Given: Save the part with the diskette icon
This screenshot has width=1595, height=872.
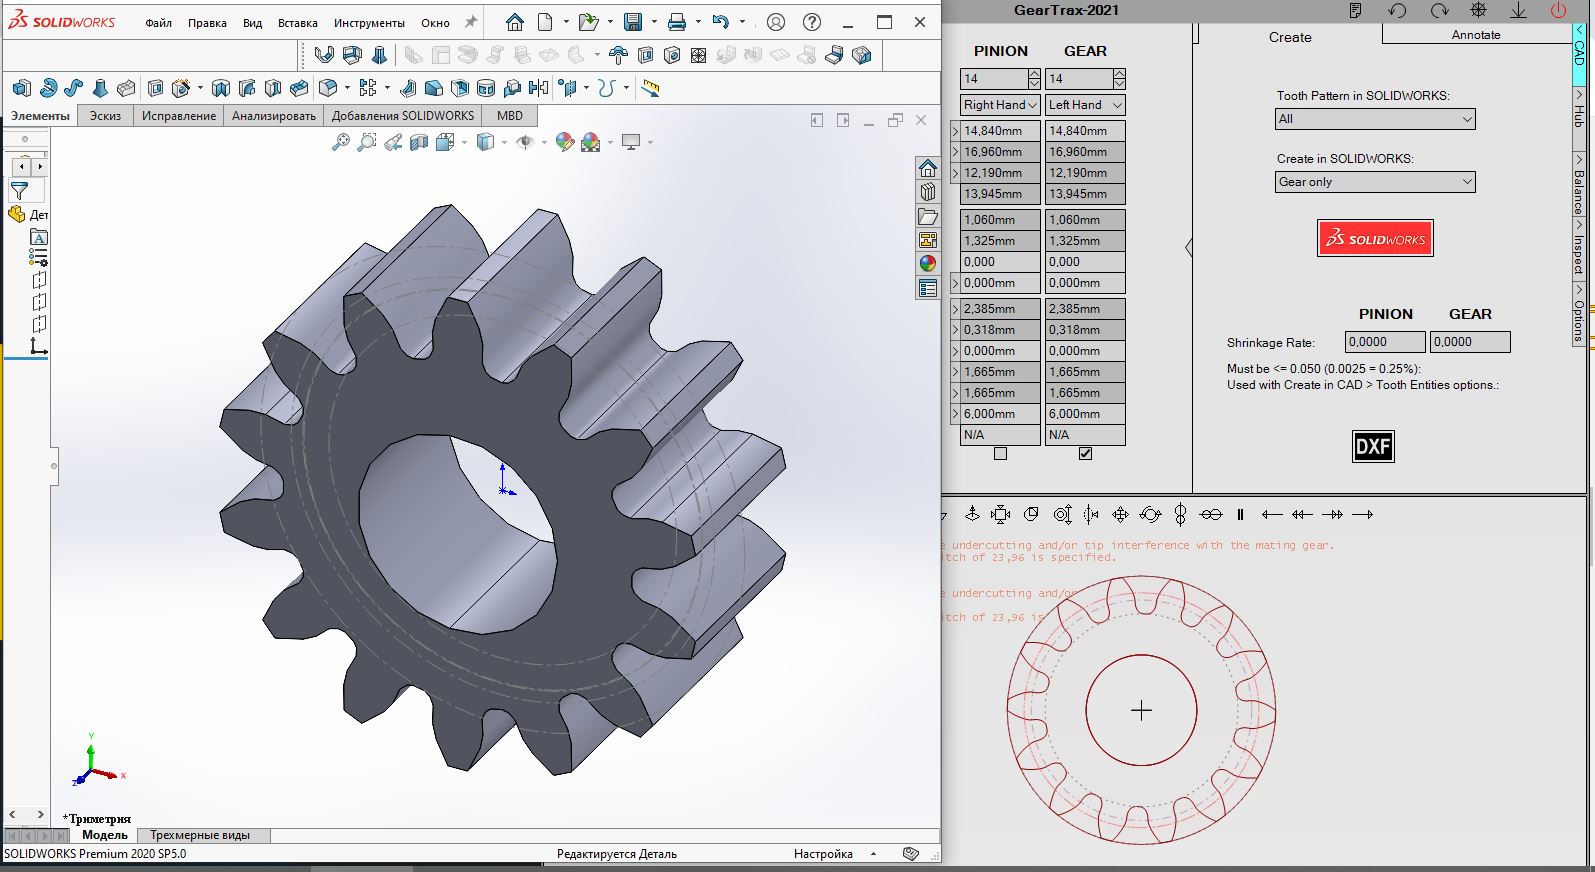Looking at the screenshot, I should coord(632,22).
